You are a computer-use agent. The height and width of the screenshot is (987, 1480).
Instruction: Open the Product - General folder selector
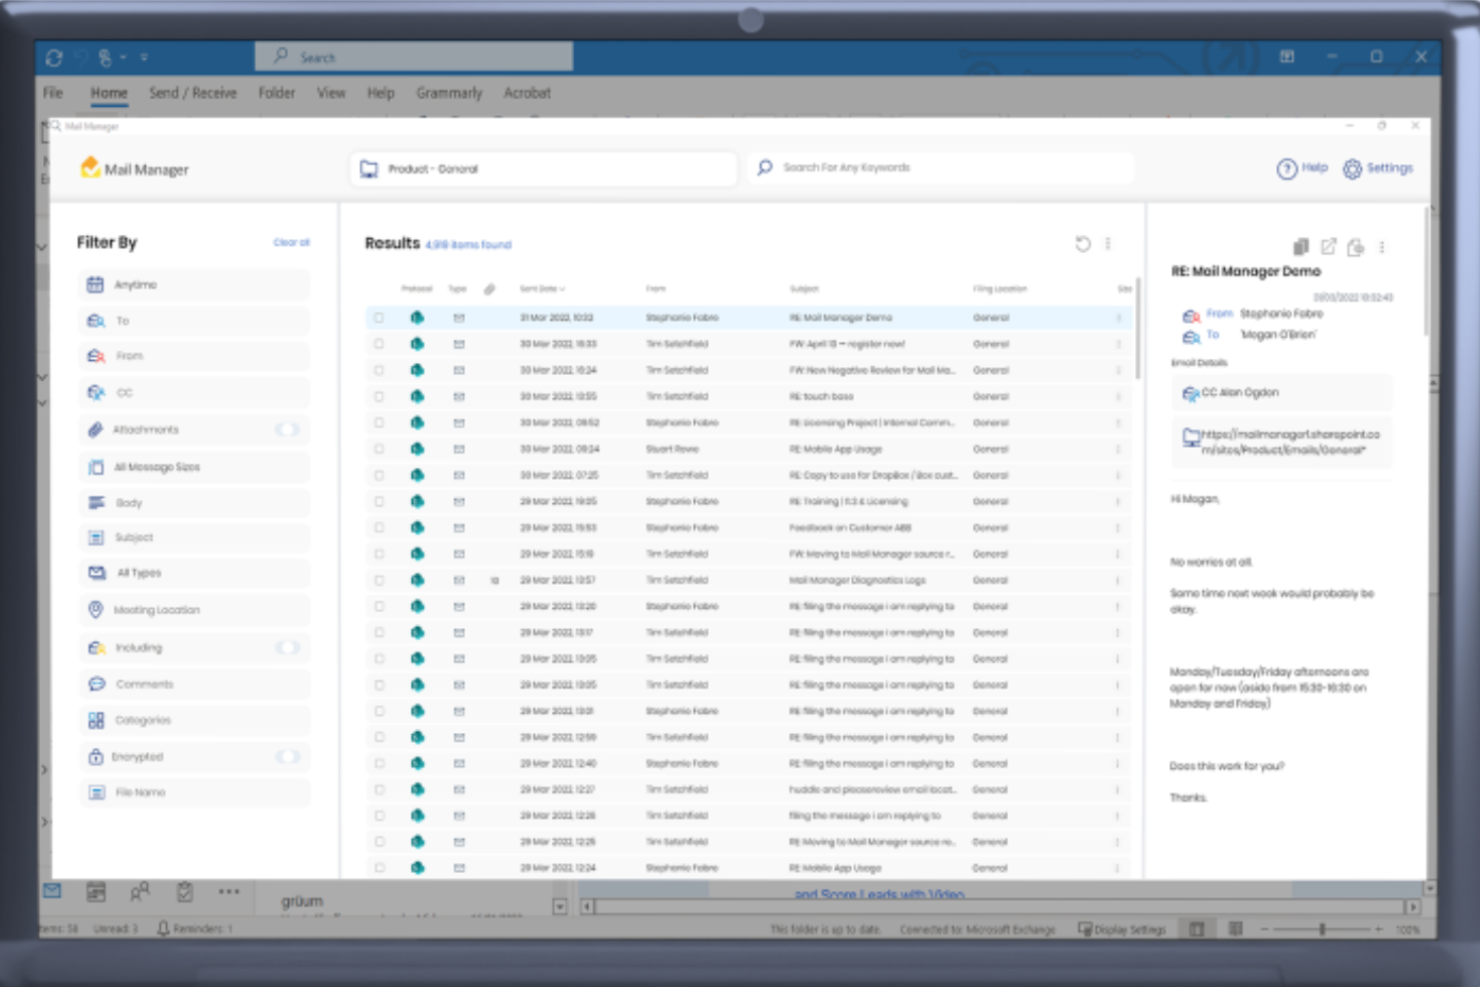point(543,168)
